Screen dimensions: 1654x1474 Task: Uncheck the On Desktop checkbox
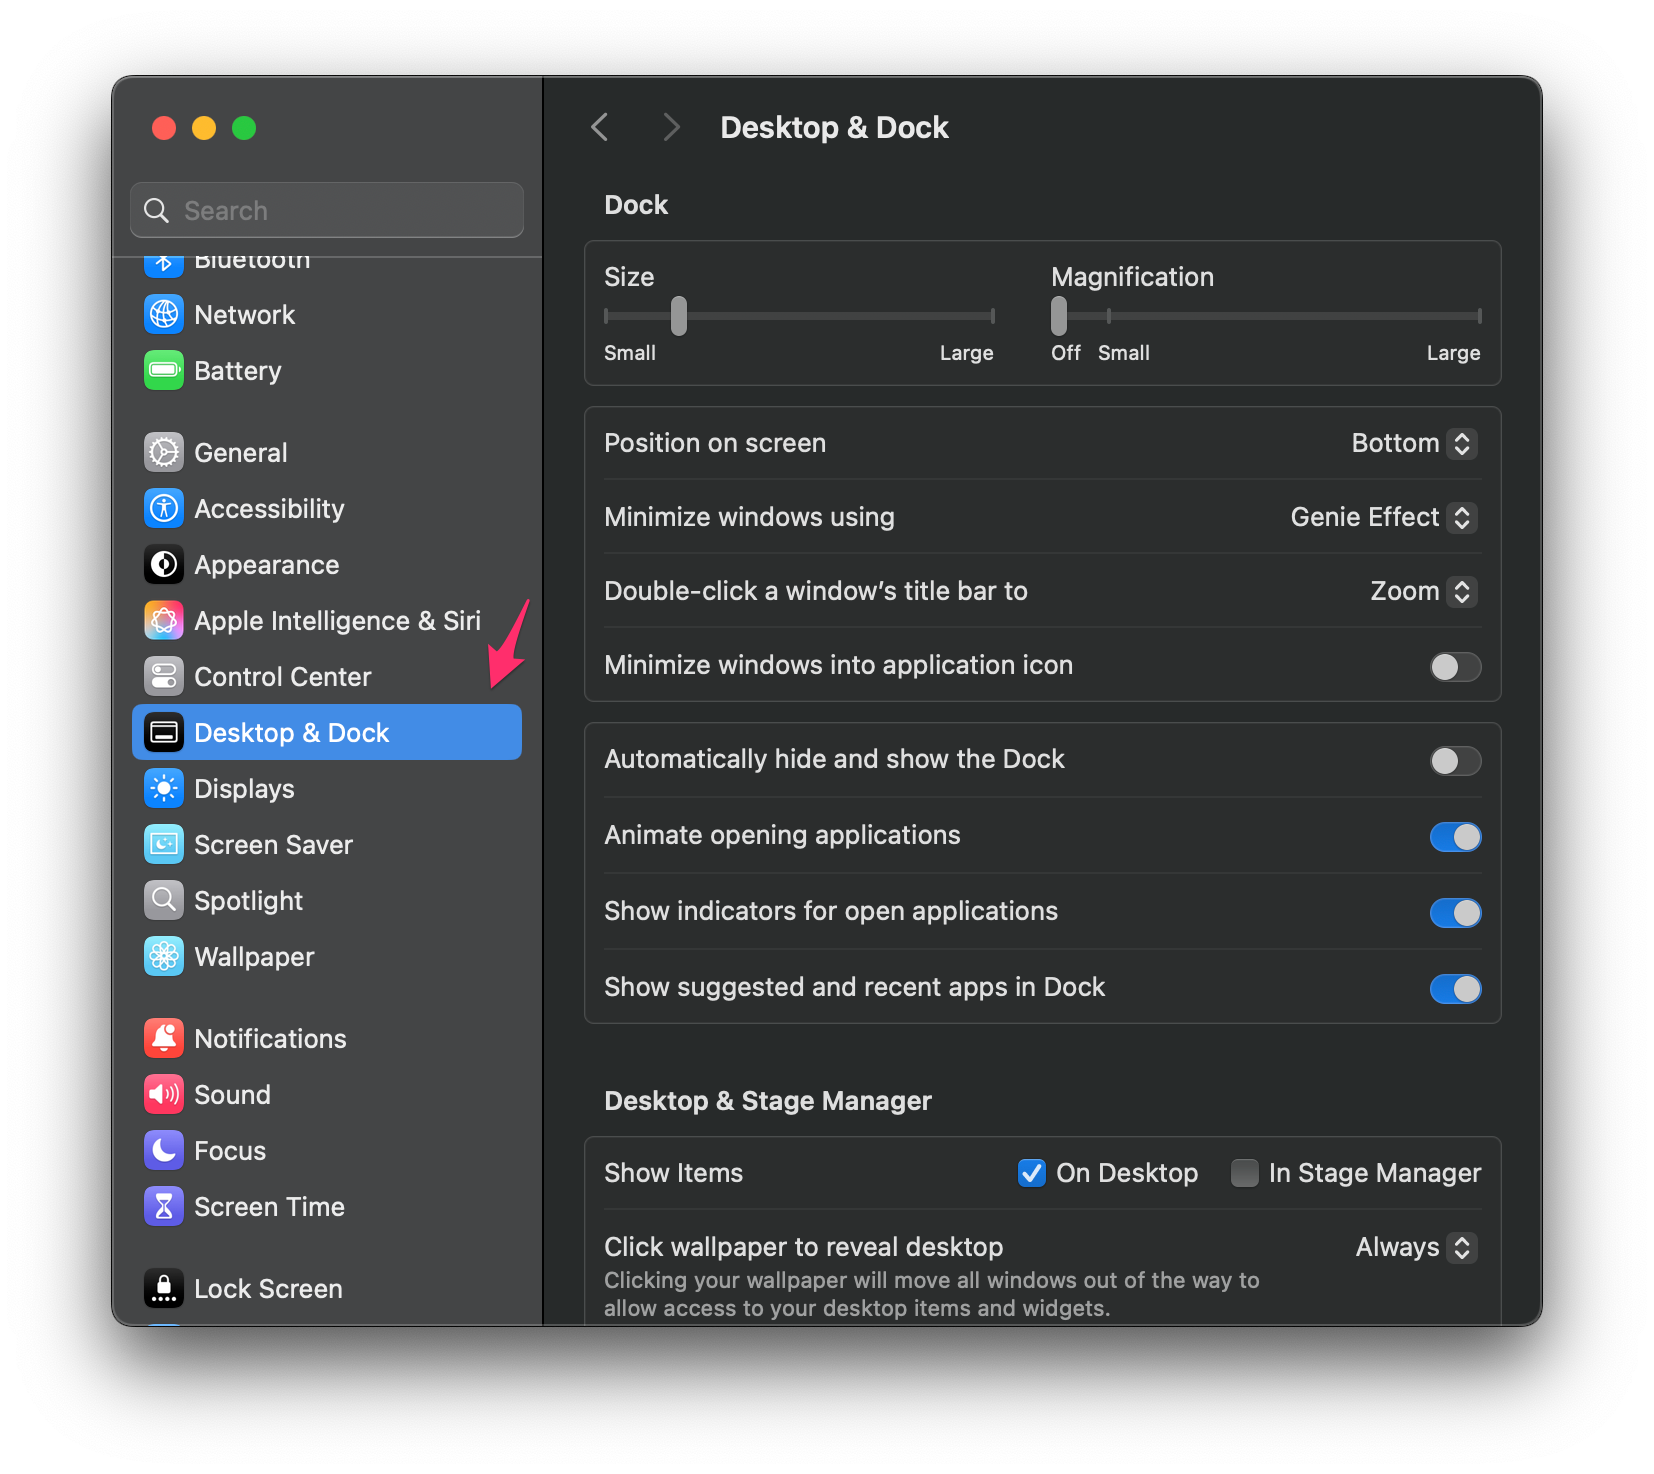pos(1031,1172)
